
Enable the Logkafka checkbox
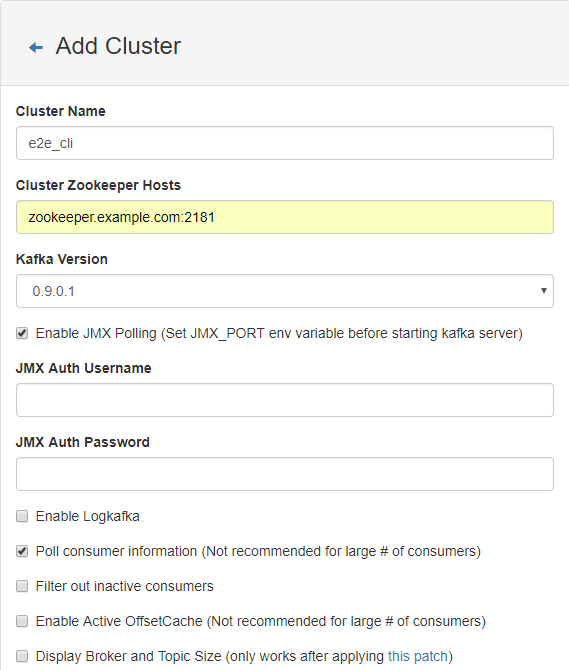tap(22, 516)
